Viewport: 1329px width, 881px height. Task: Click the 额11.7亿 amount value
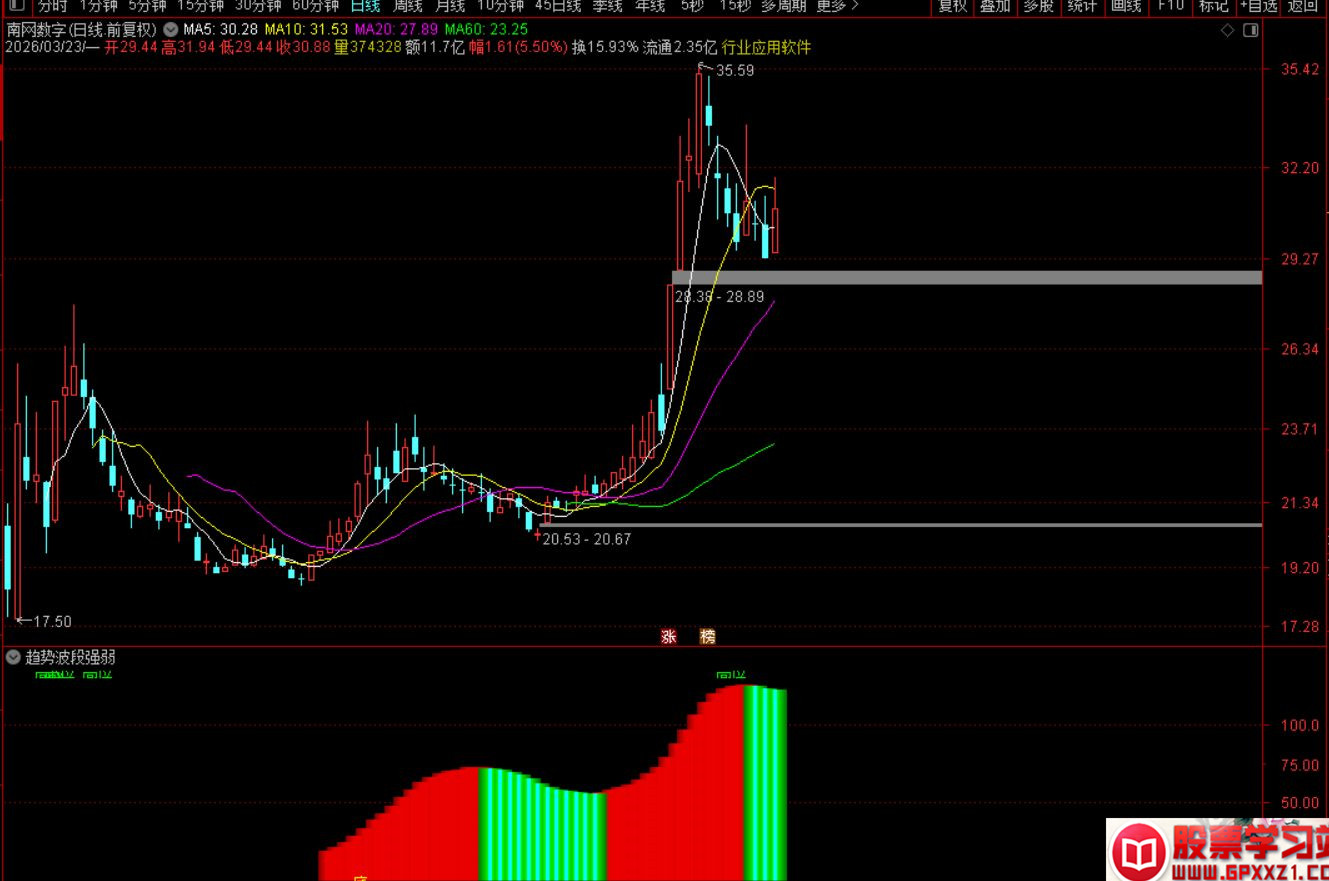click(x=435, y=47)
